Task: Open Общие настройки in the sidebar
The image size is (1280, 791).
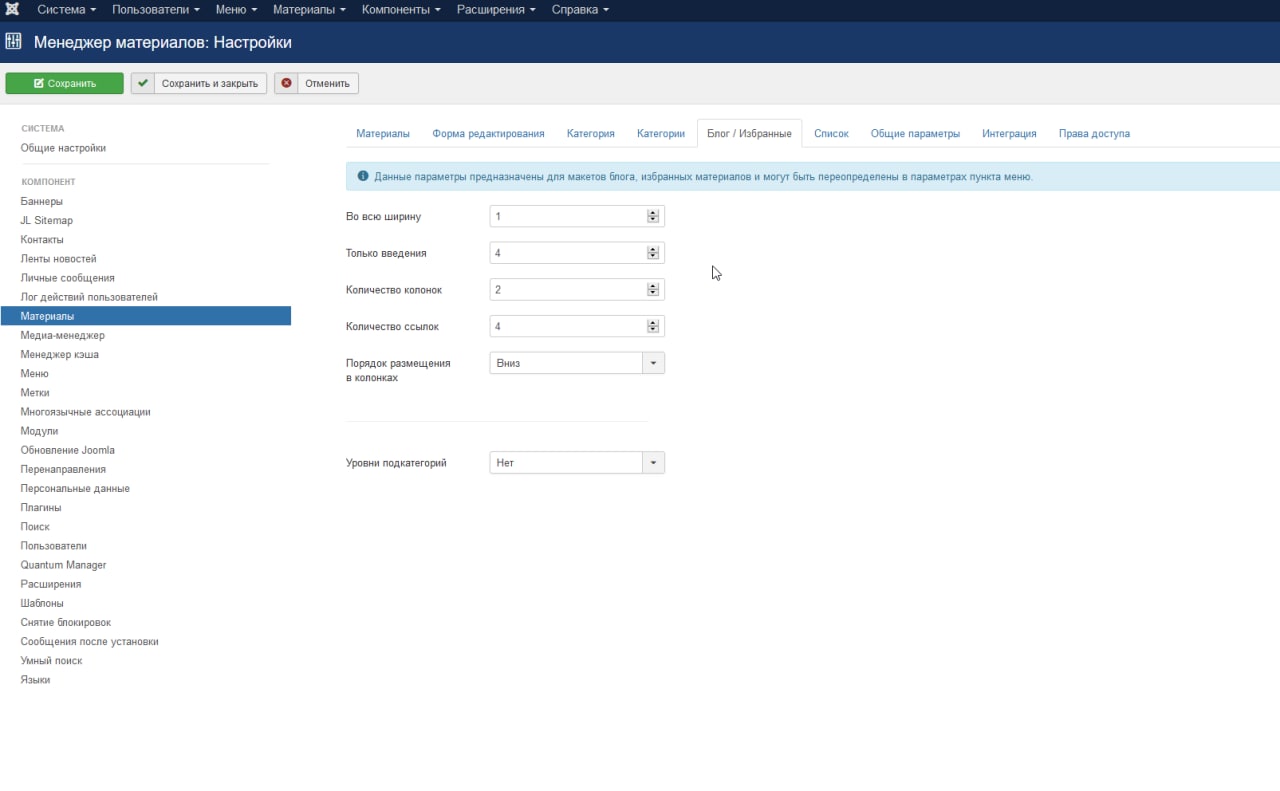Action: coord(63,148)
